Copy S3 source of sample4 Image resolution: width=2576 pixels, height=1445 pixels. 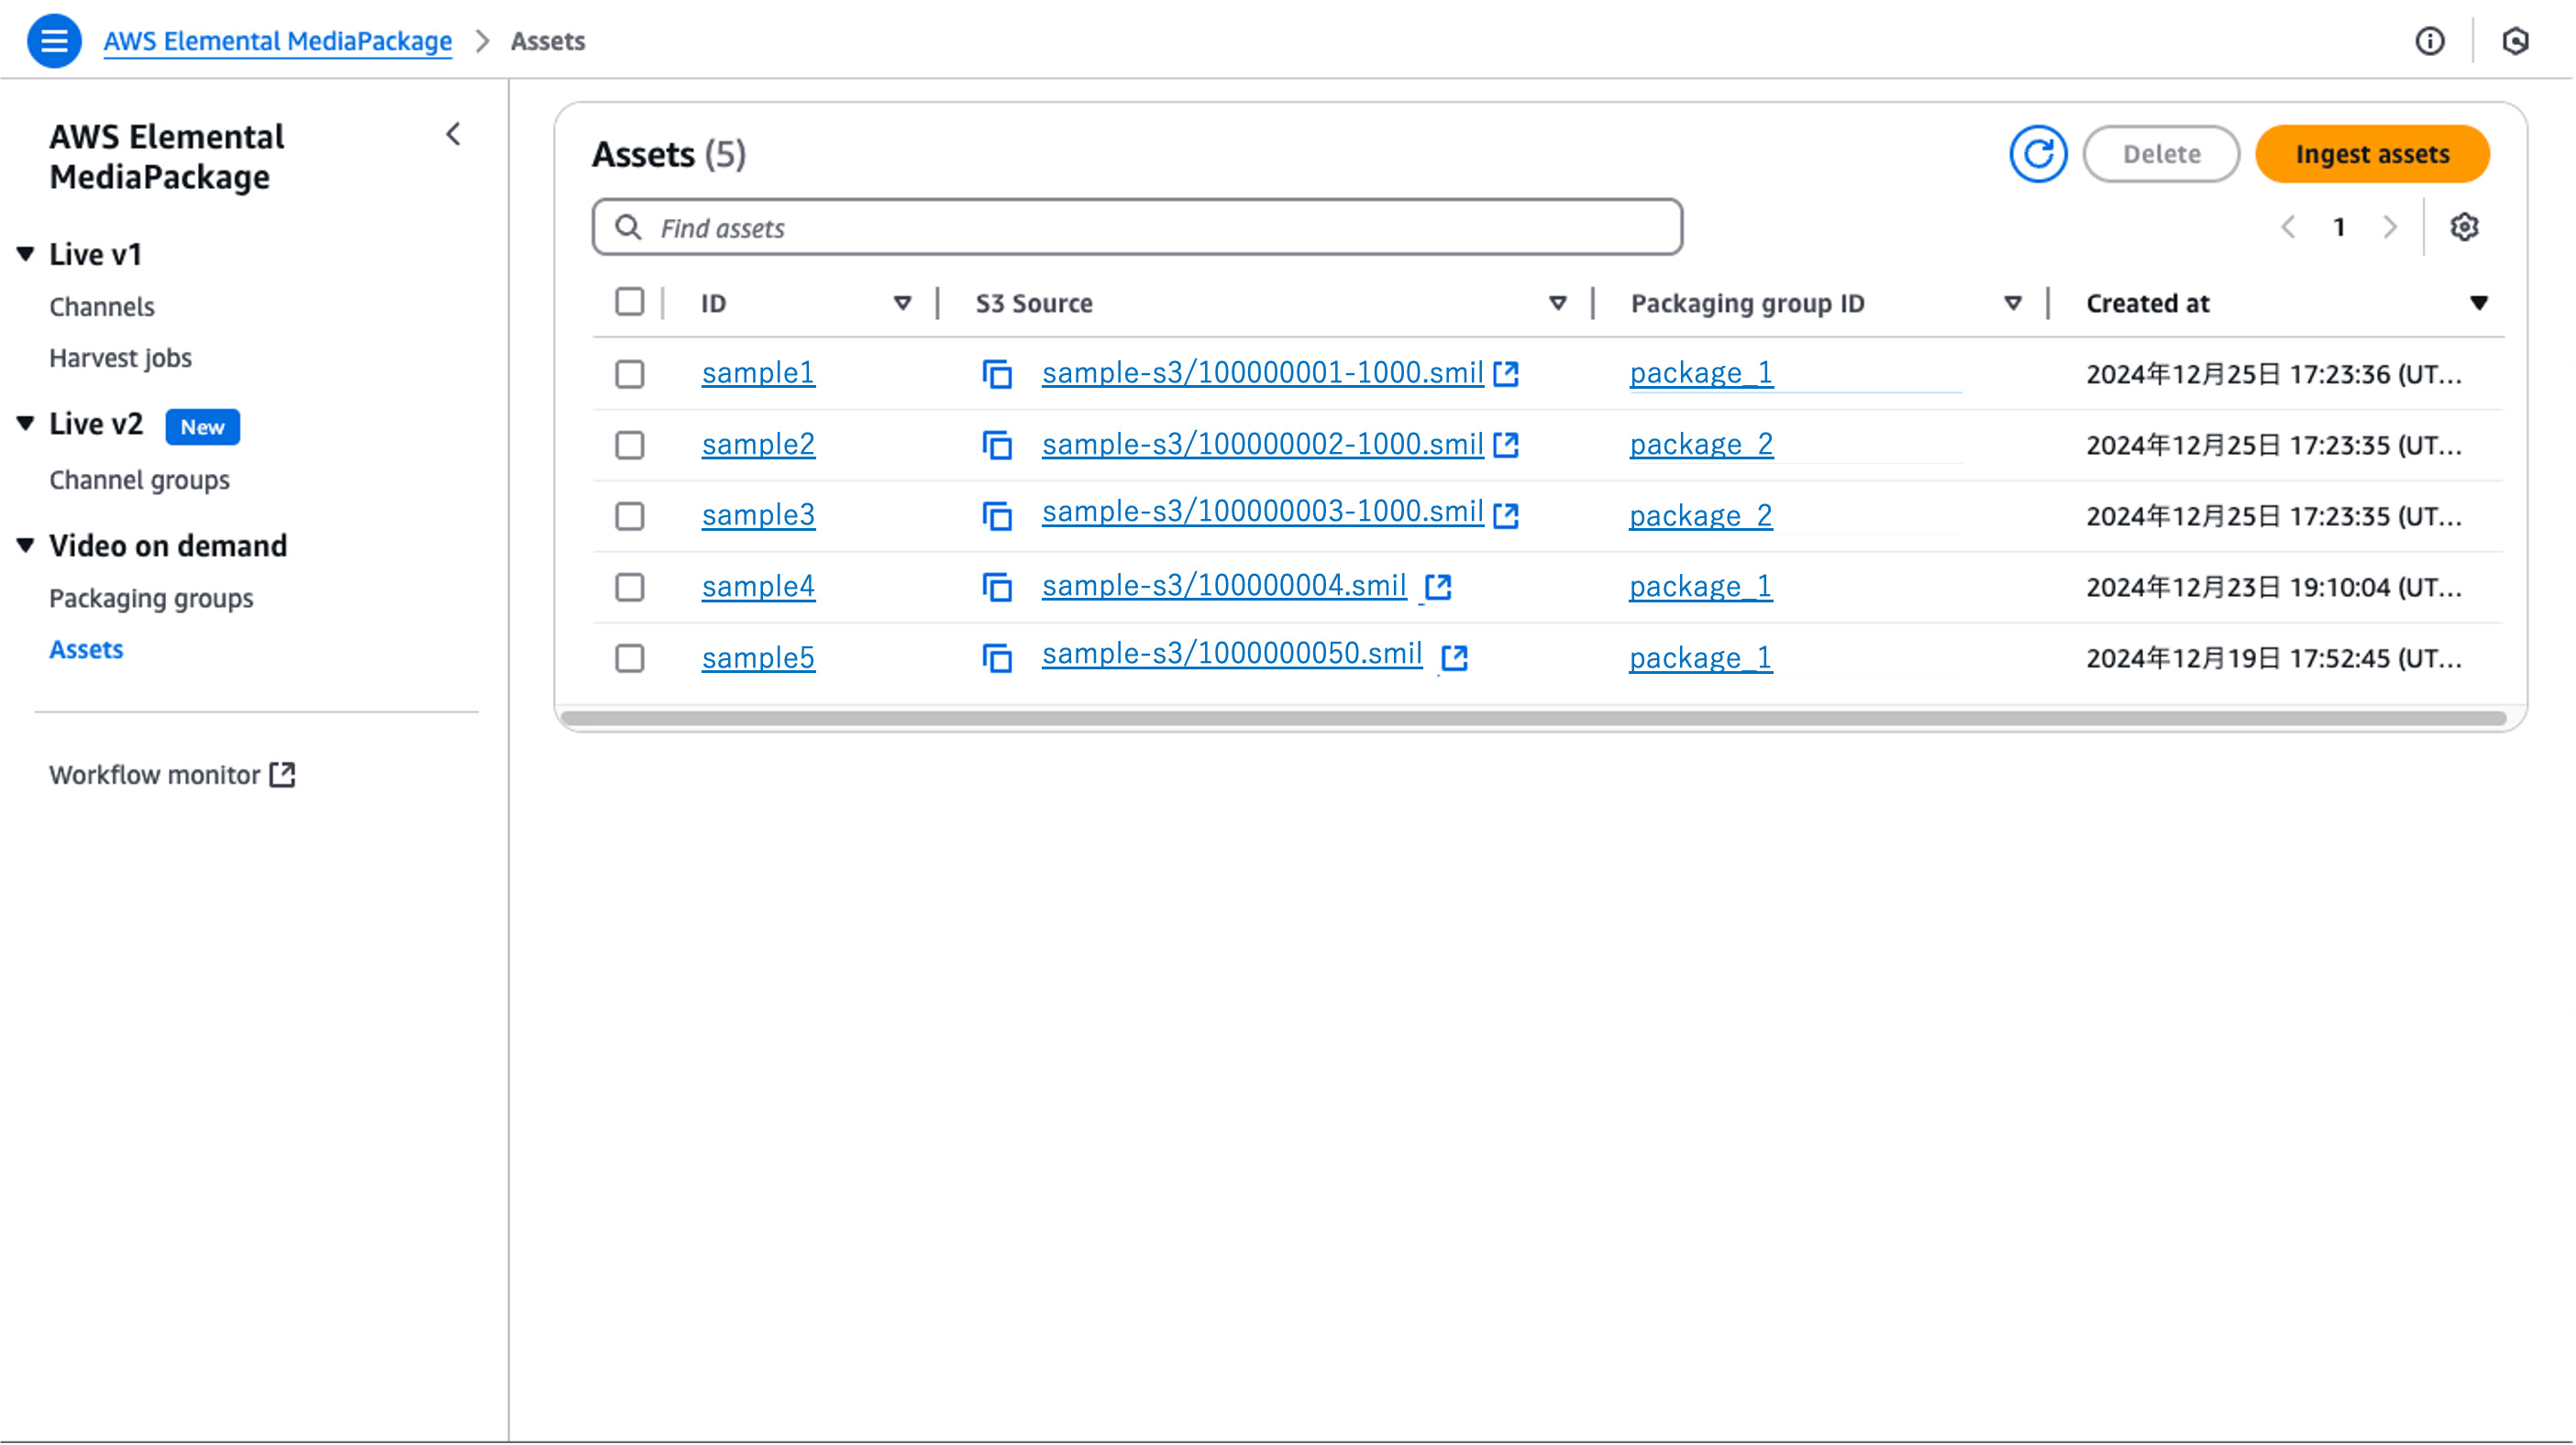coord(997,587)
